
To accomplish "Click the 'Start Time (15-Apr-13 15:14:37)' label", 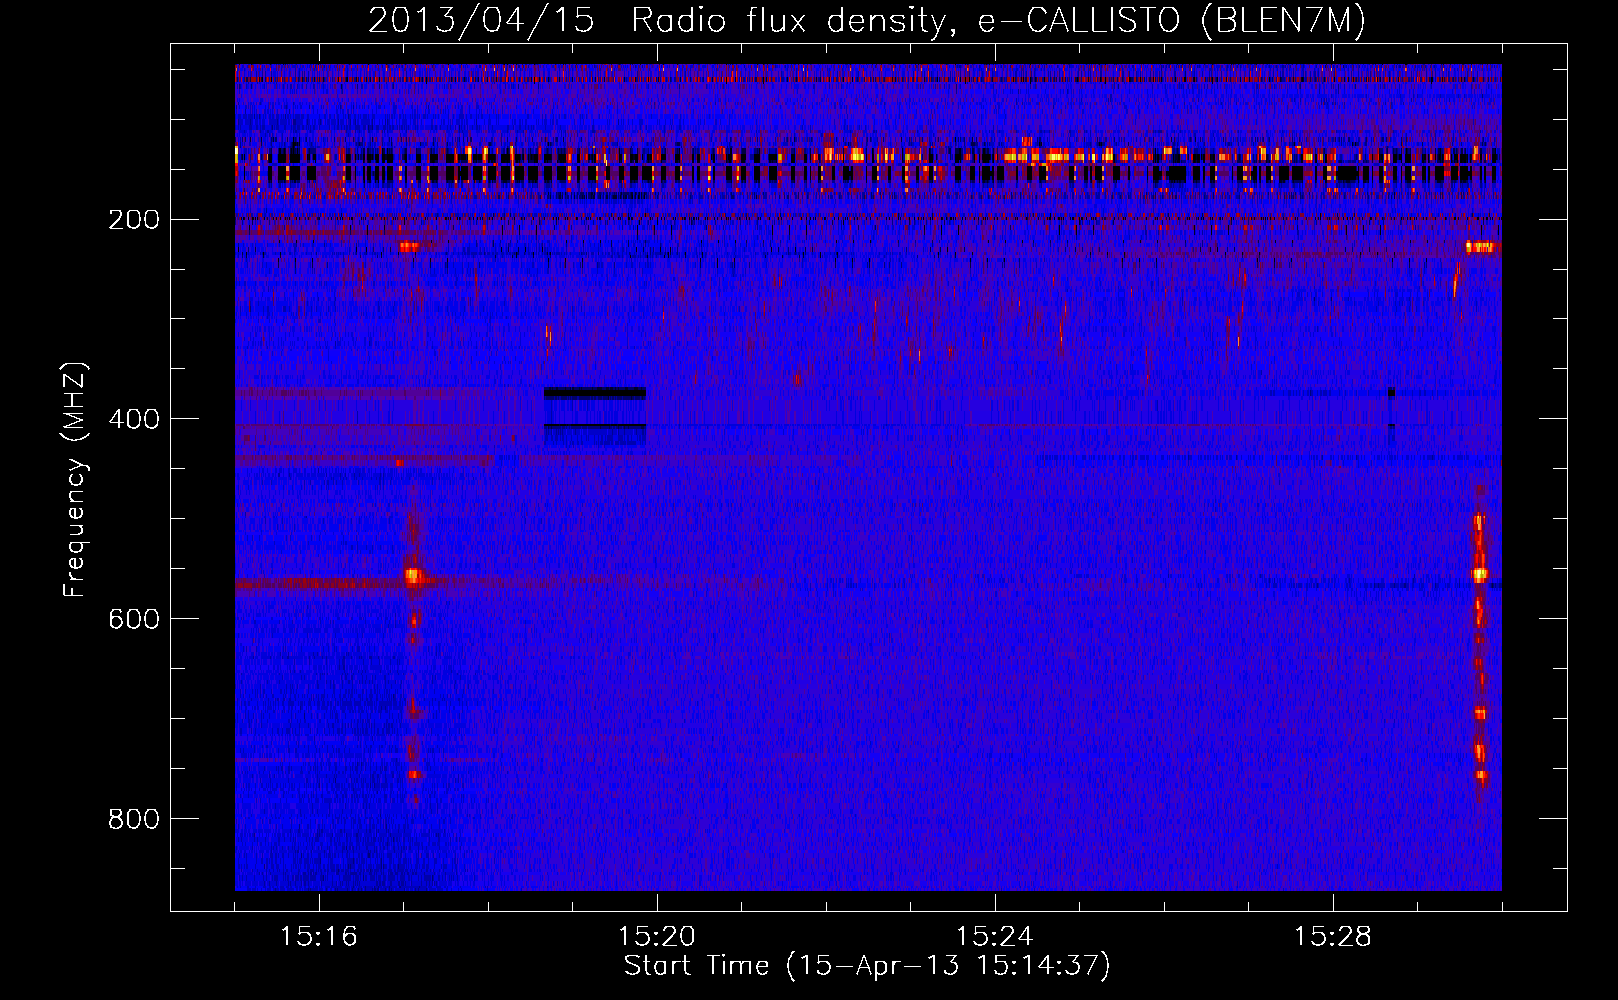I will pos(867,966).
